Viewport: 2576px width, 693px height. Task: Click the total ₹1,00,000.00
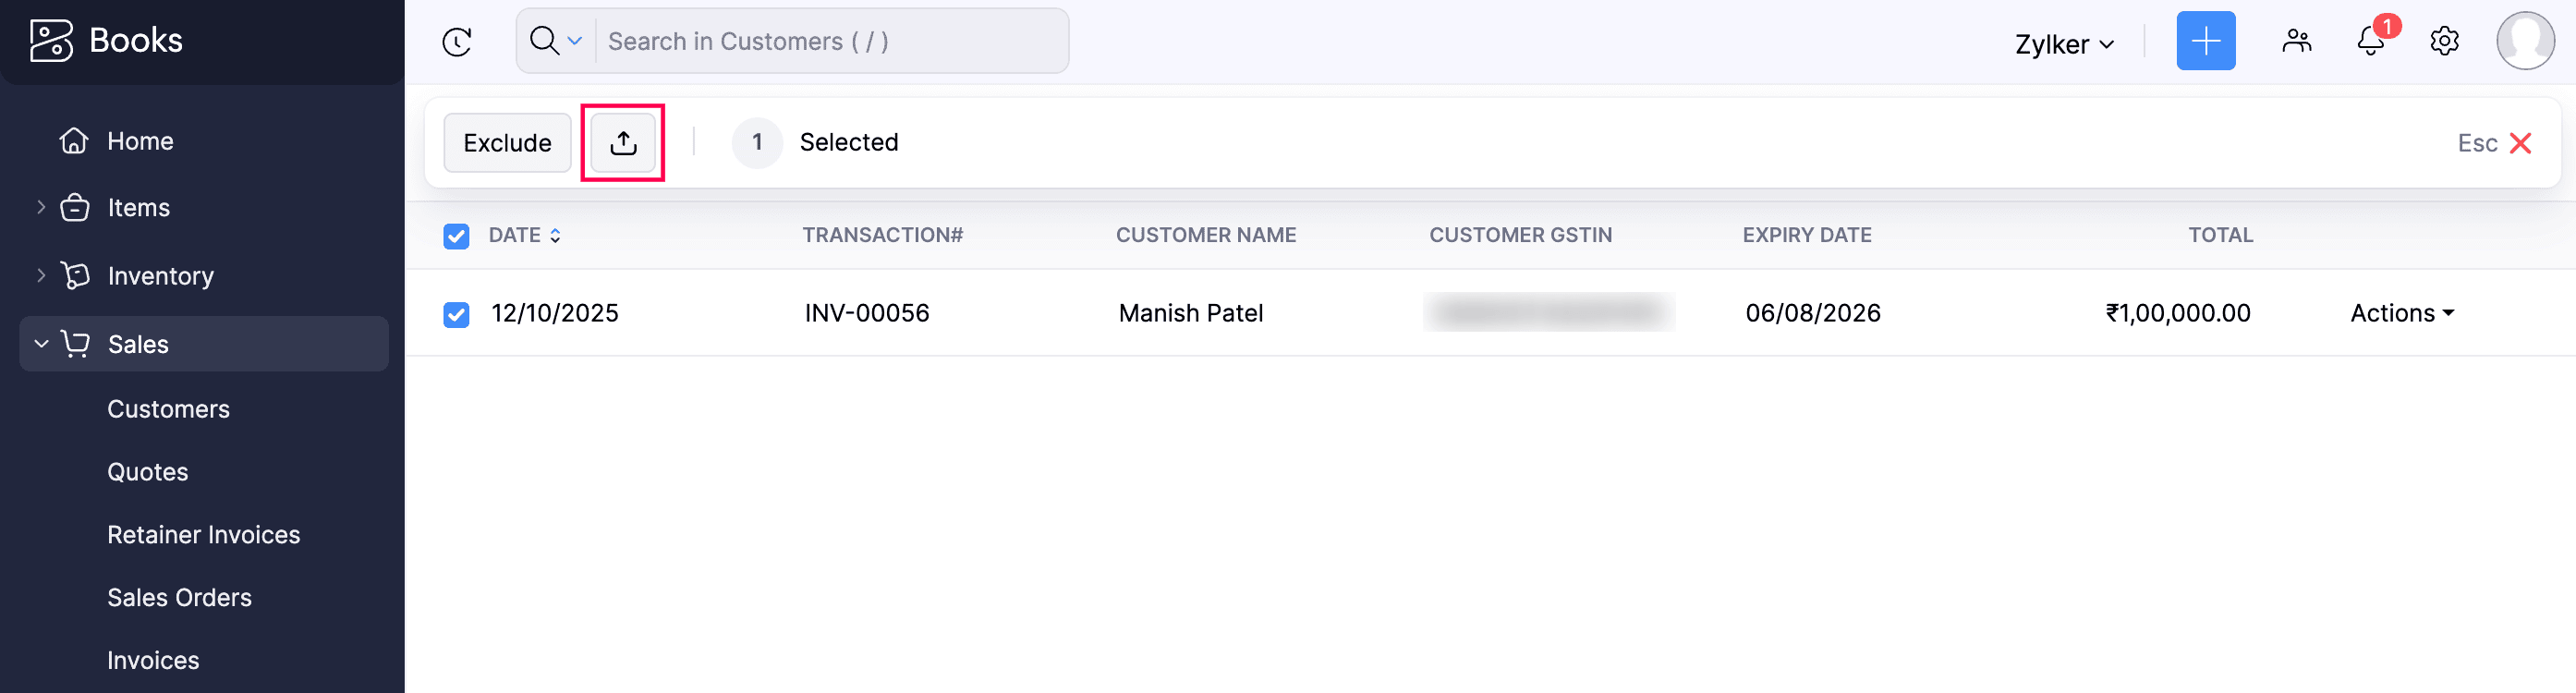(2177, 313)
